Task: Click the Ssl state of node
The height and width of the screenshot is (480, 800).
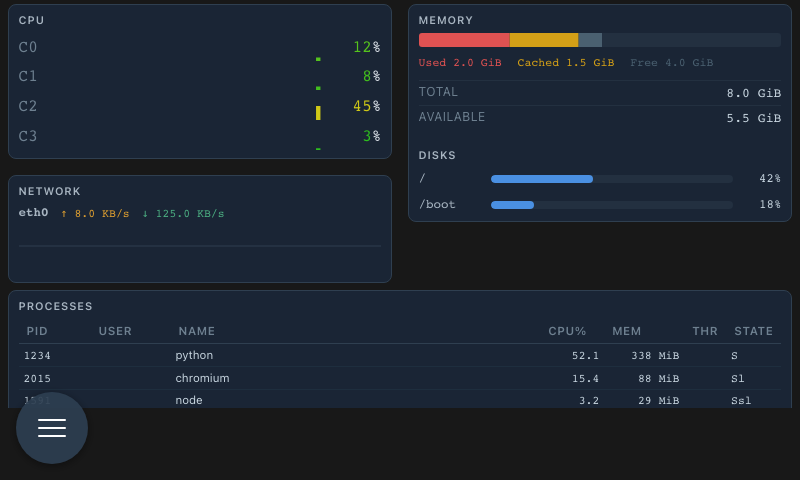Action: click(741, 400)
